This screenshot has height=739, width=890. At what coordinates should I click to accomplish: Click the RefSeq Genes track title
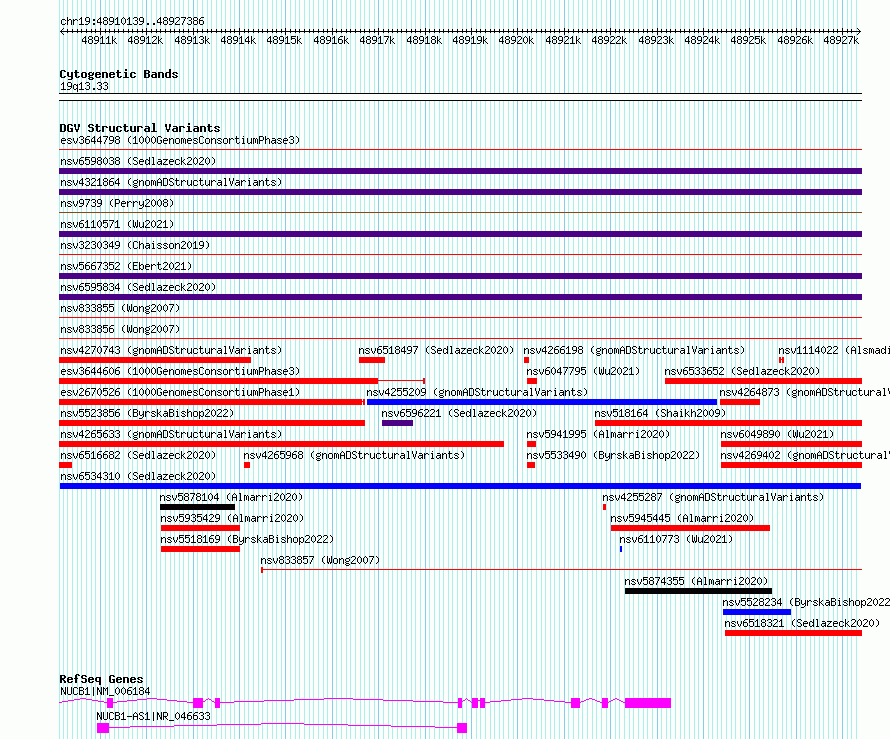coord(101,679)
